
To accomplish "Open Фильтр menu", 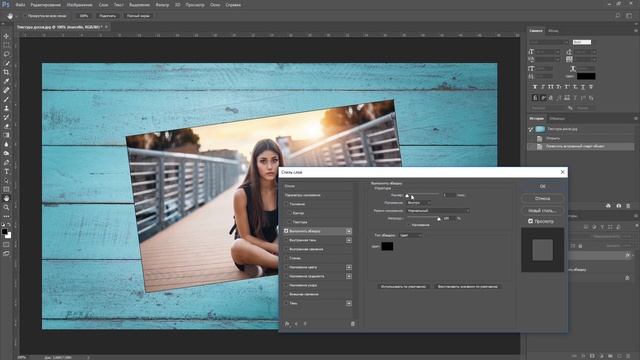I will click(x=162, y=5).
